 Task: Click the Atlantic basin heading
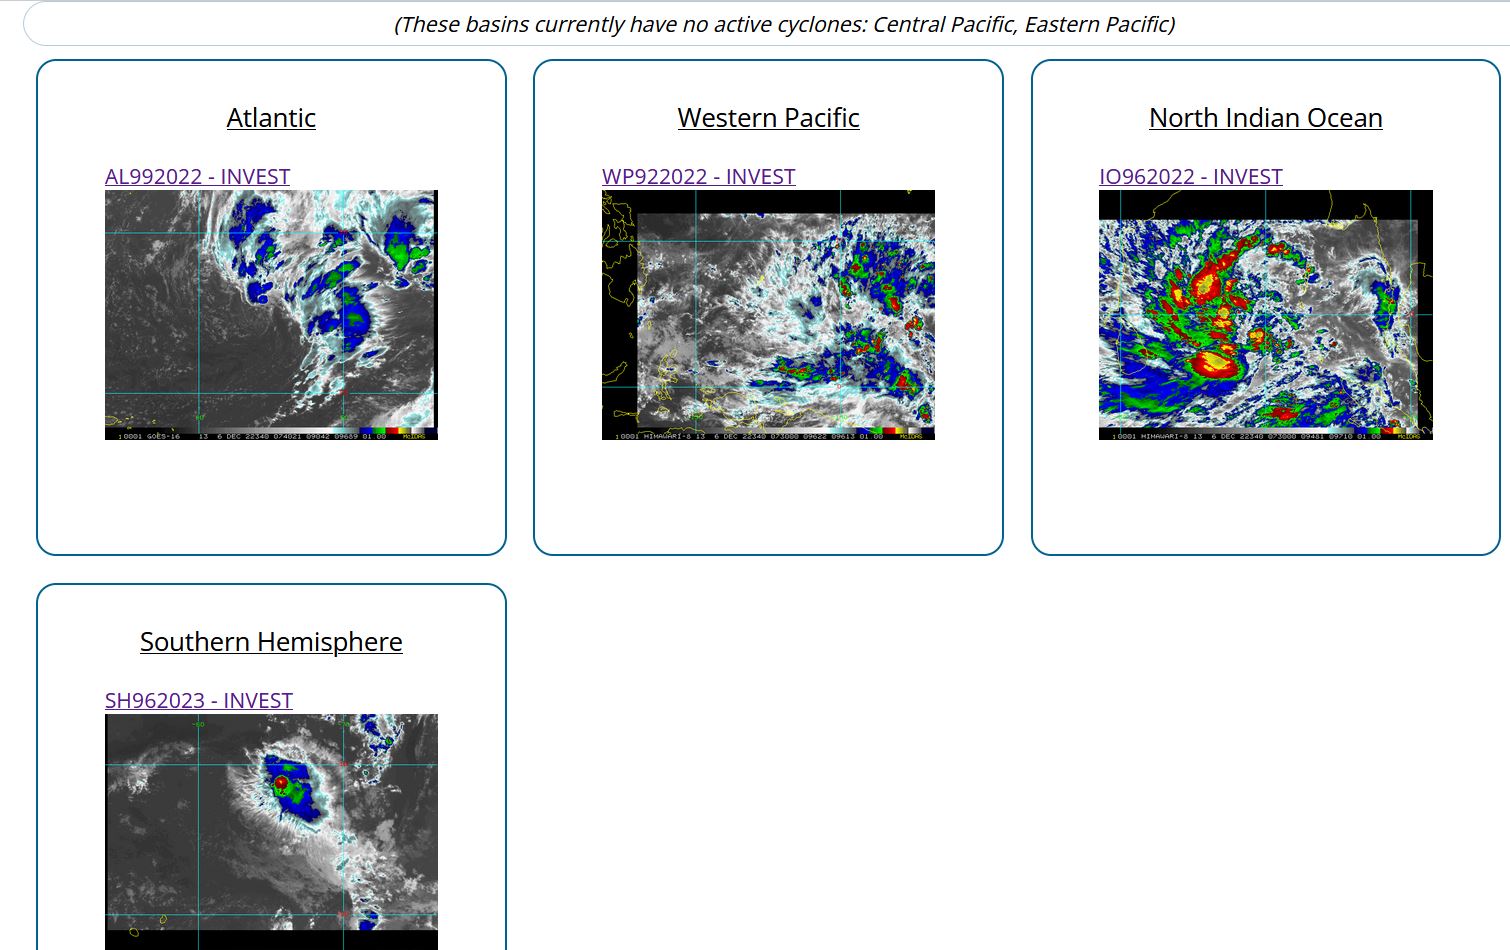271,118
